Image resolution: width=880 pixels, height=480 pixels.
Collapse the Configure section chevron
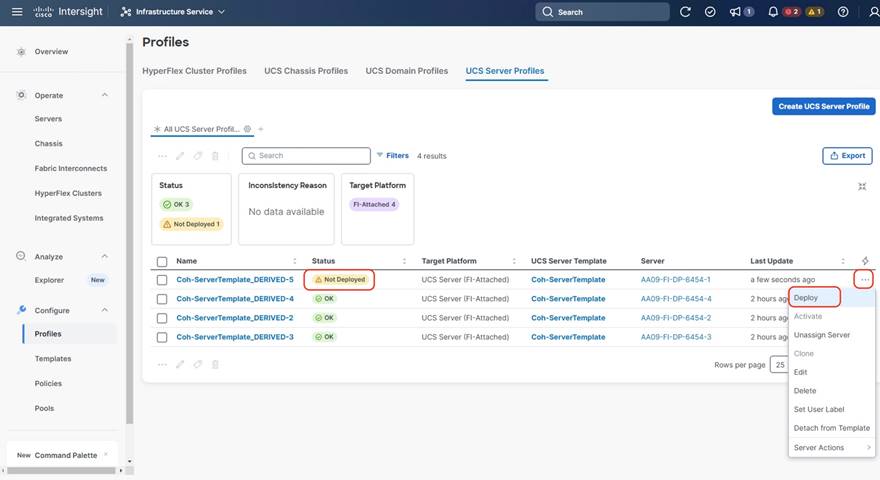coord(104,310)
